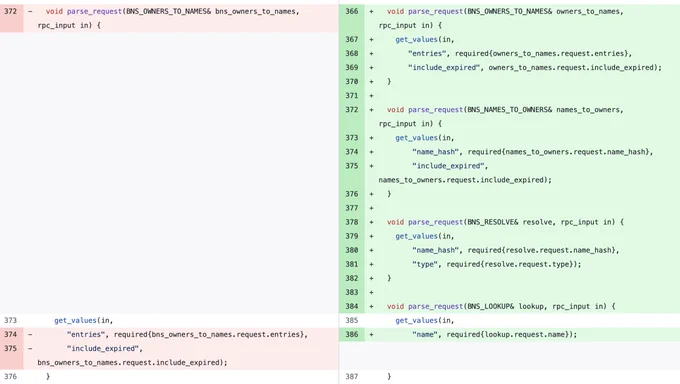The width and height of the screenshot is (680, 384).
Task: Click line number 387 on the right pane
Action: click(x=352, y=376)
